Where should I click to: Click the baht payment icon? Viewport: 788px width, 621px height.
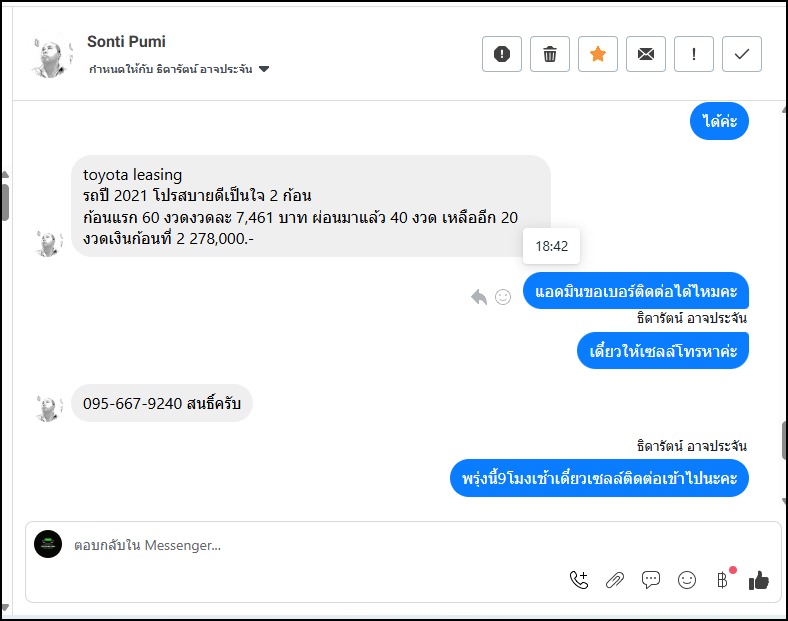click(722, 579)
